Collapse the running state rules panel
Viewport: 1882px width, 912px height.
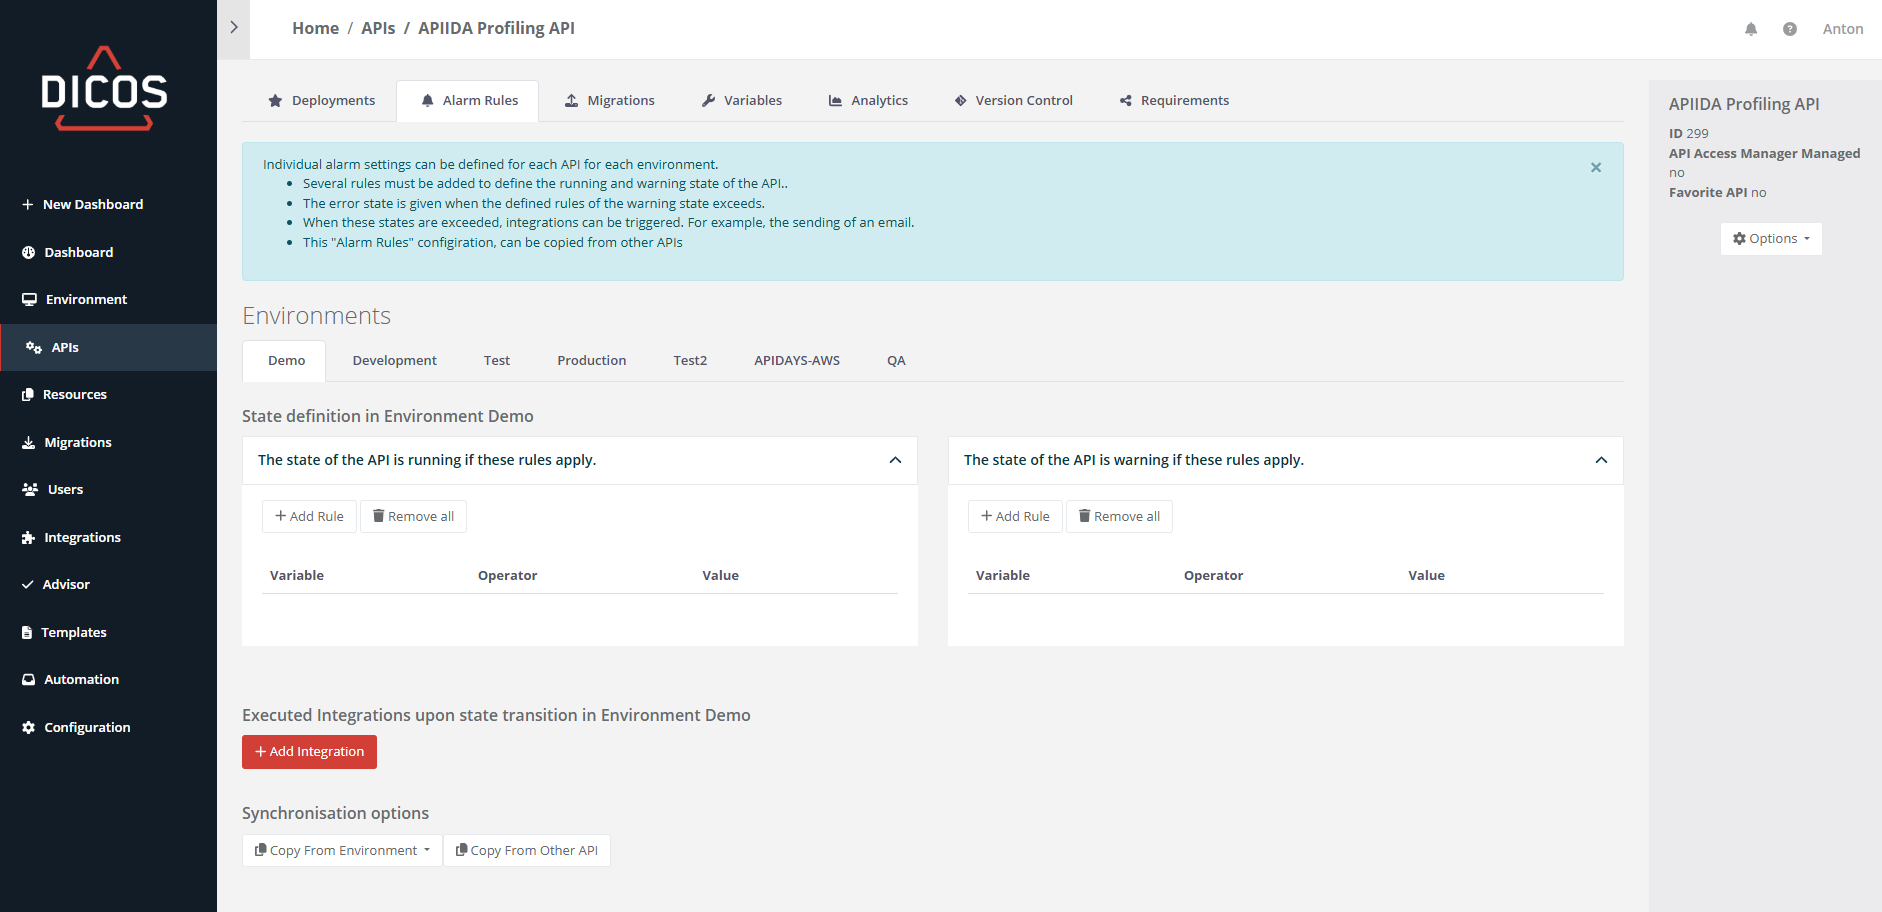coord(895,460)
